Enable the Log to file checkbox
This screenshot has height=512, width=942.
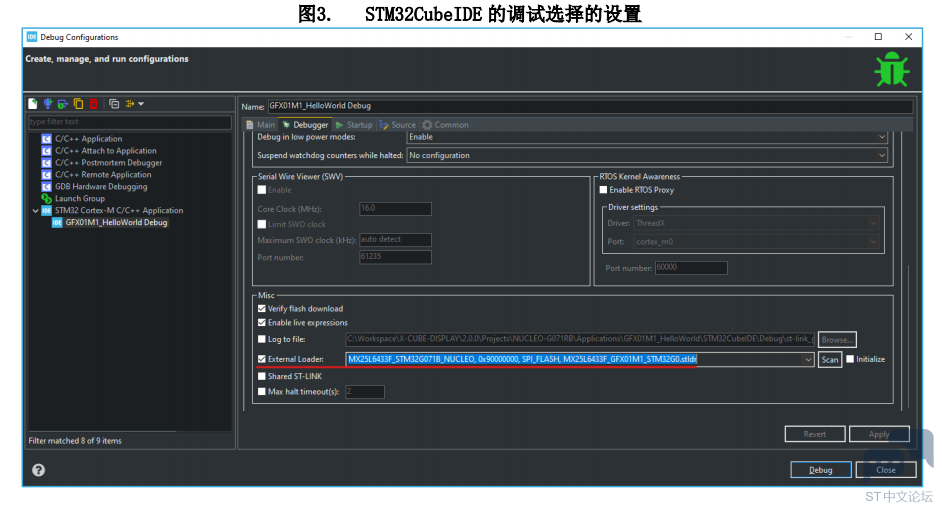[262, 339]
